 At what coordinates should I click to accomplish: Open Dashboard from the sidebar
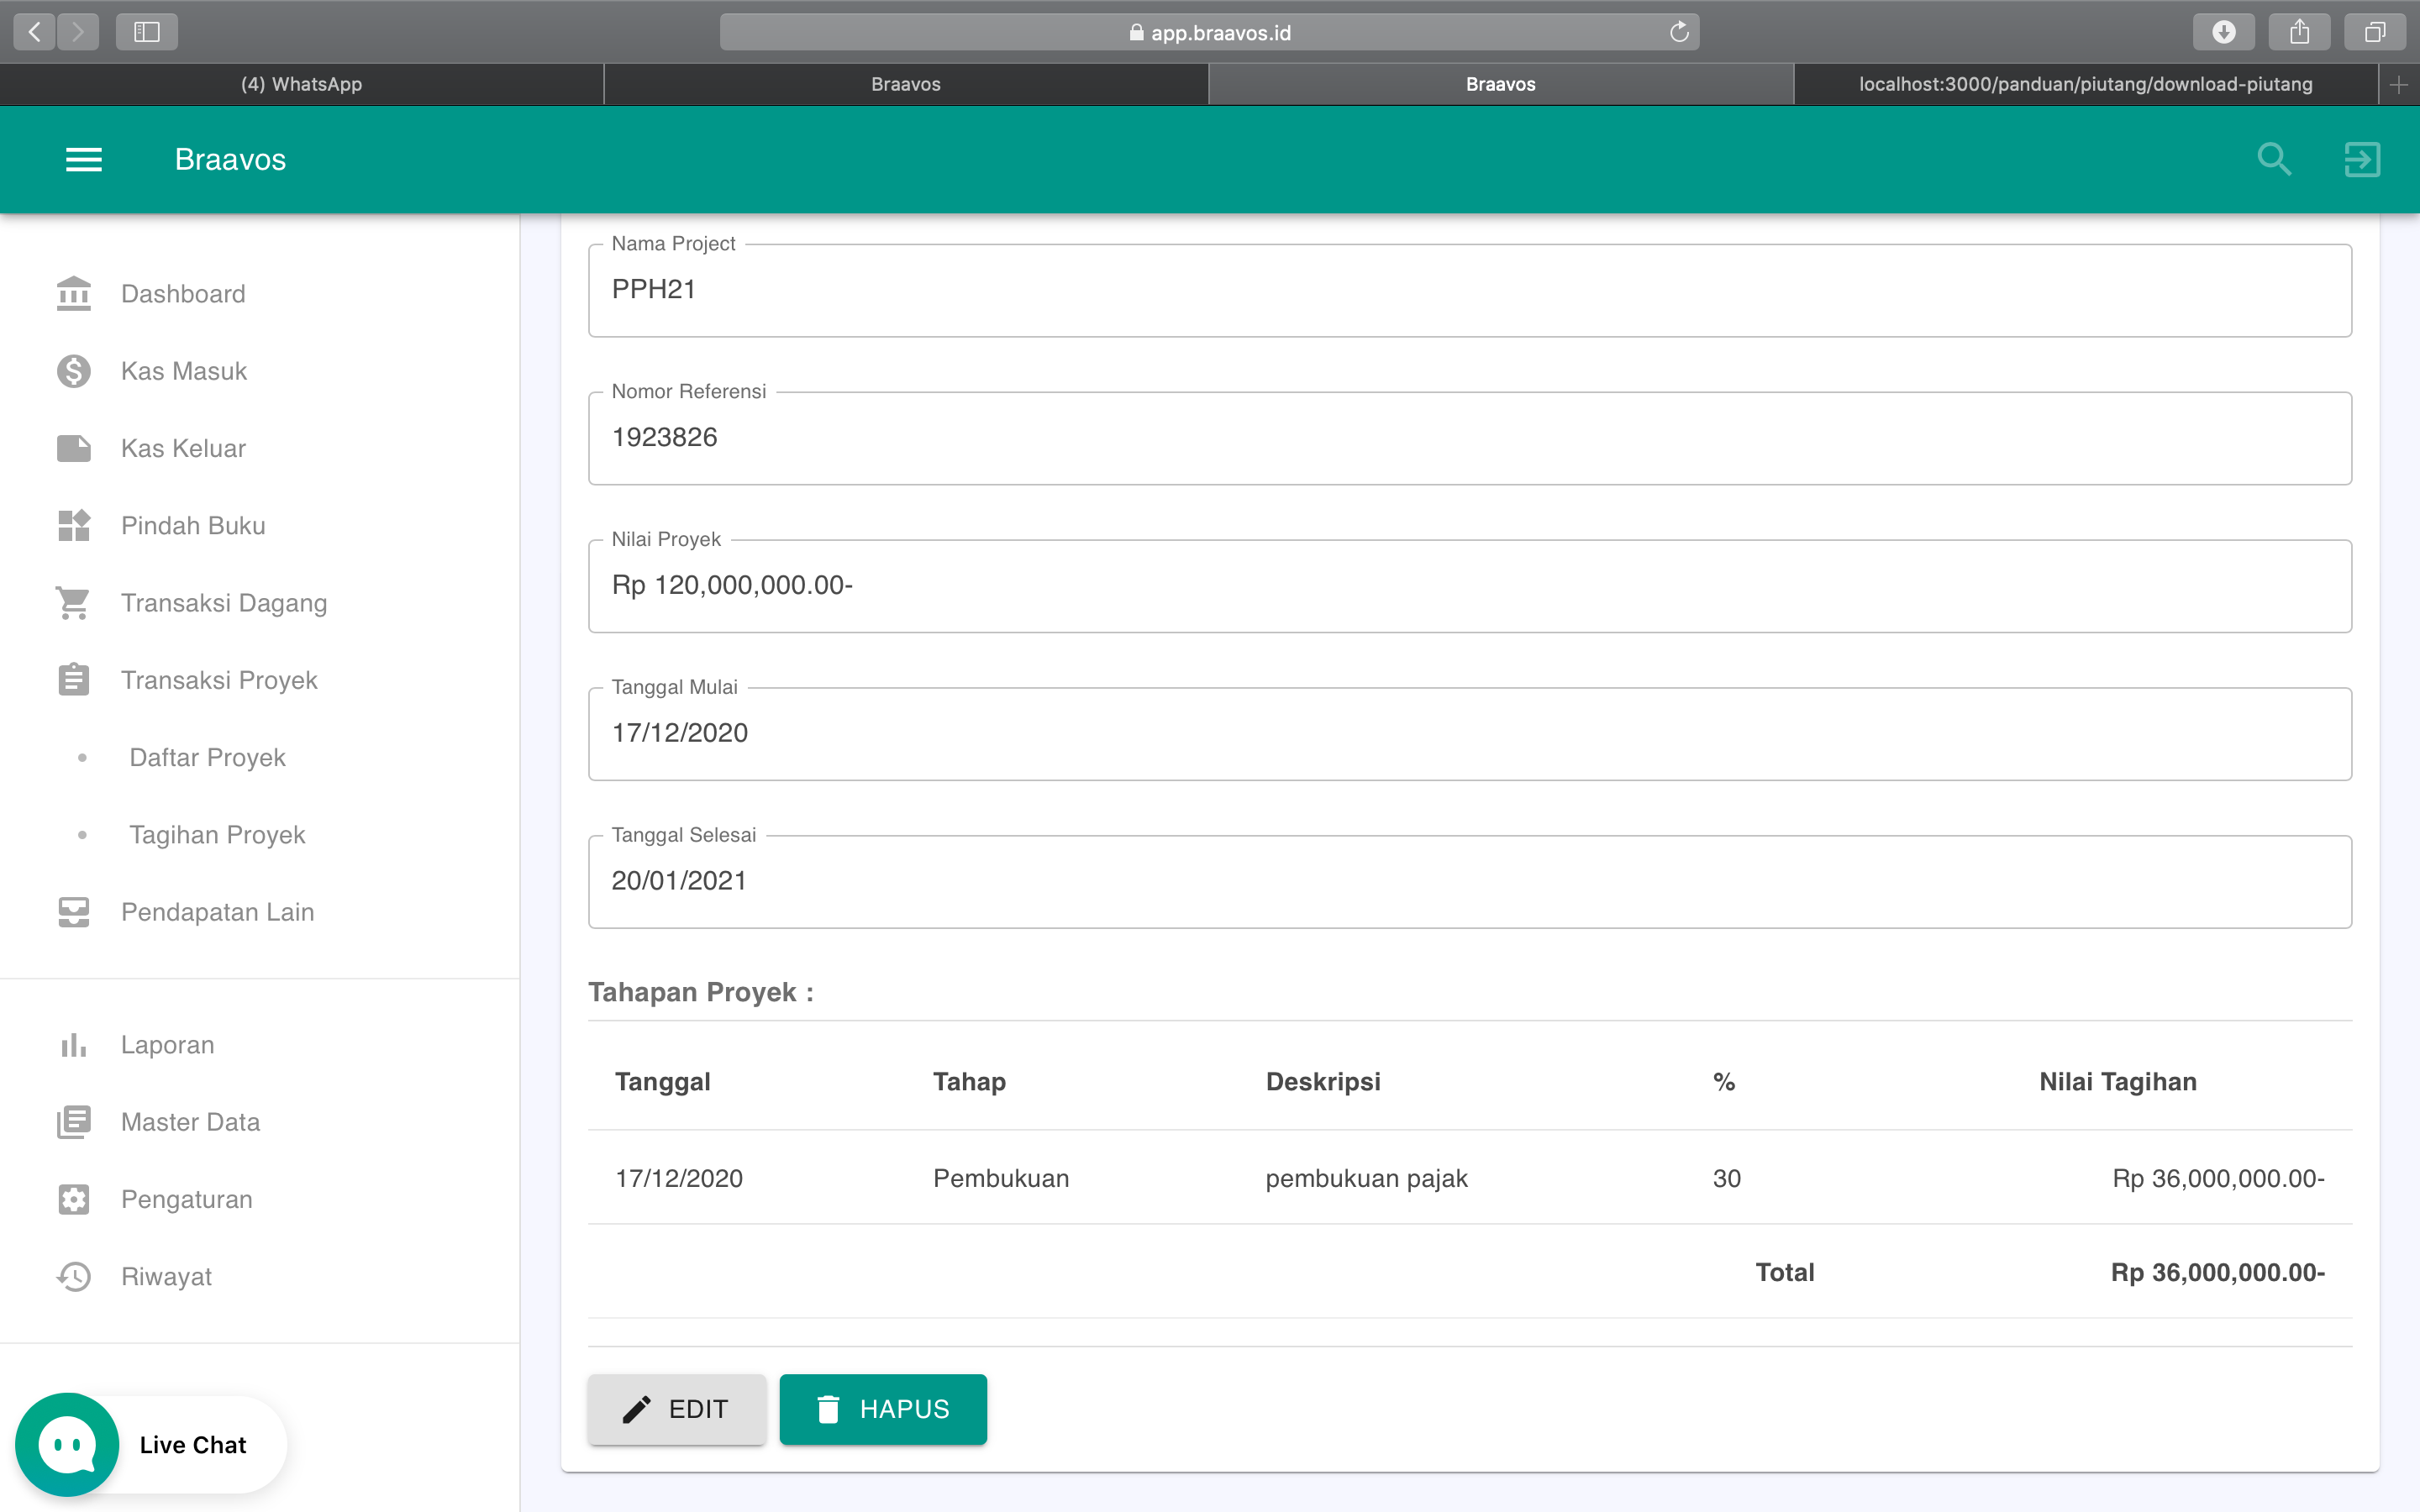[183, 294]
